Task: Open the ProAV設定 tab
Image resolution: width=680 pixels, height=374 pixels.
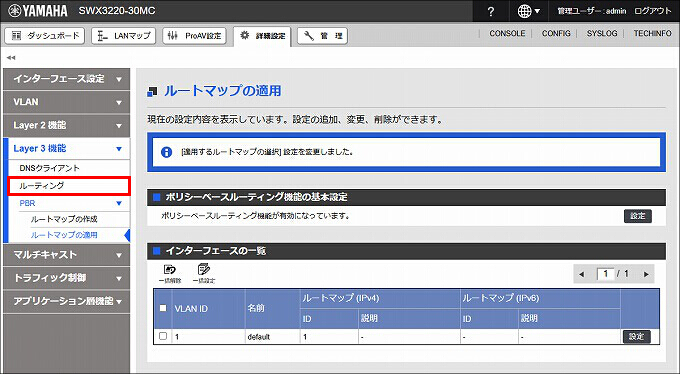Action: pos(194,36)
